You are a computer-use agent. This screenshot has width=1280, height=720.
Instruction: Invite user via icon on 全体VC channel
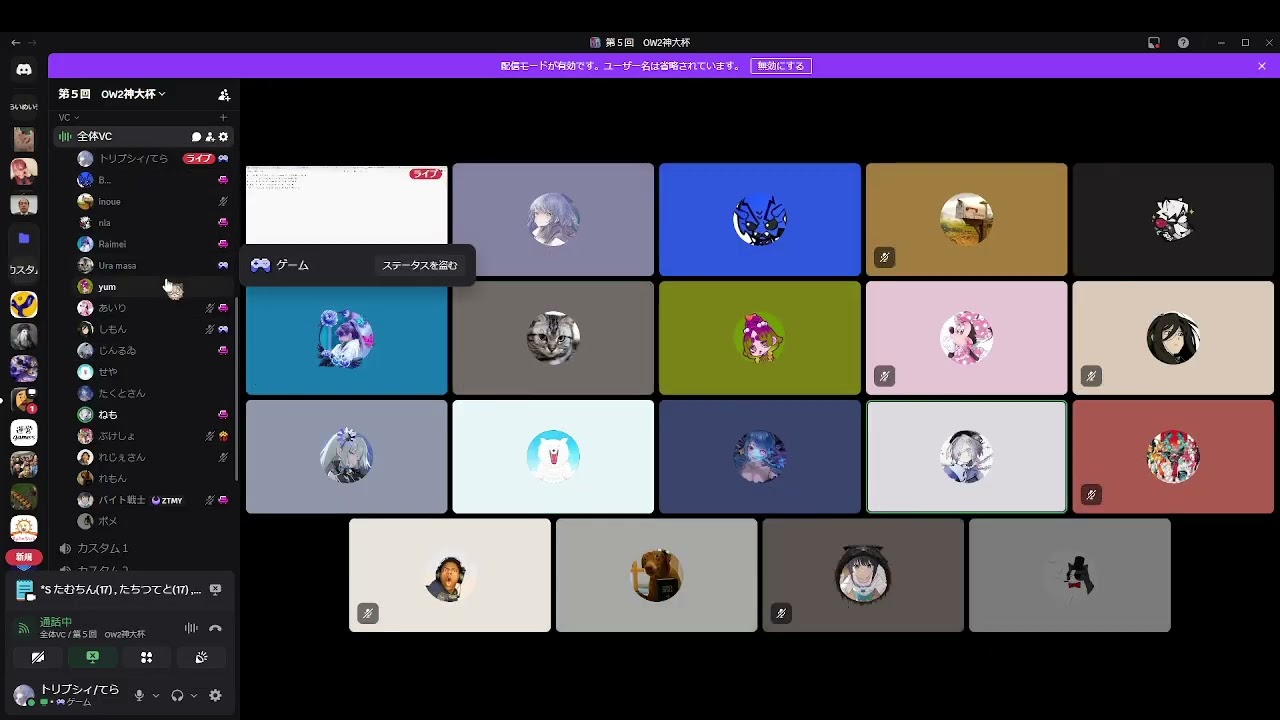(209, 137)
